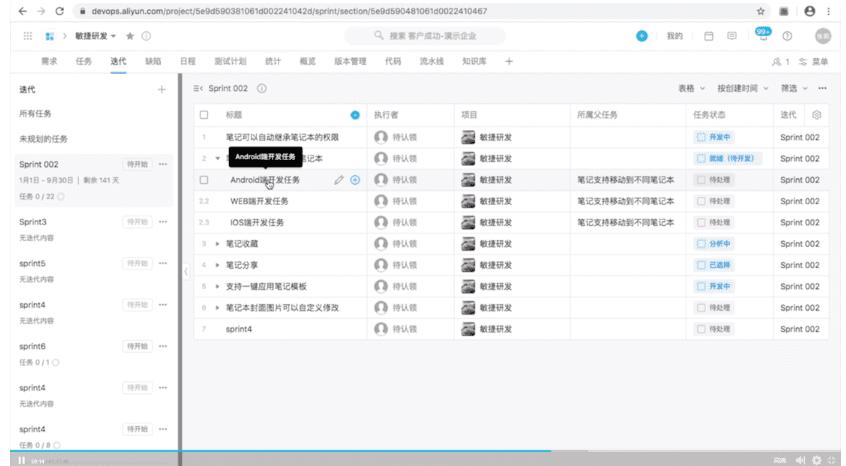
Task: Add a subtask to the Android task
Action: click(355, 180)
